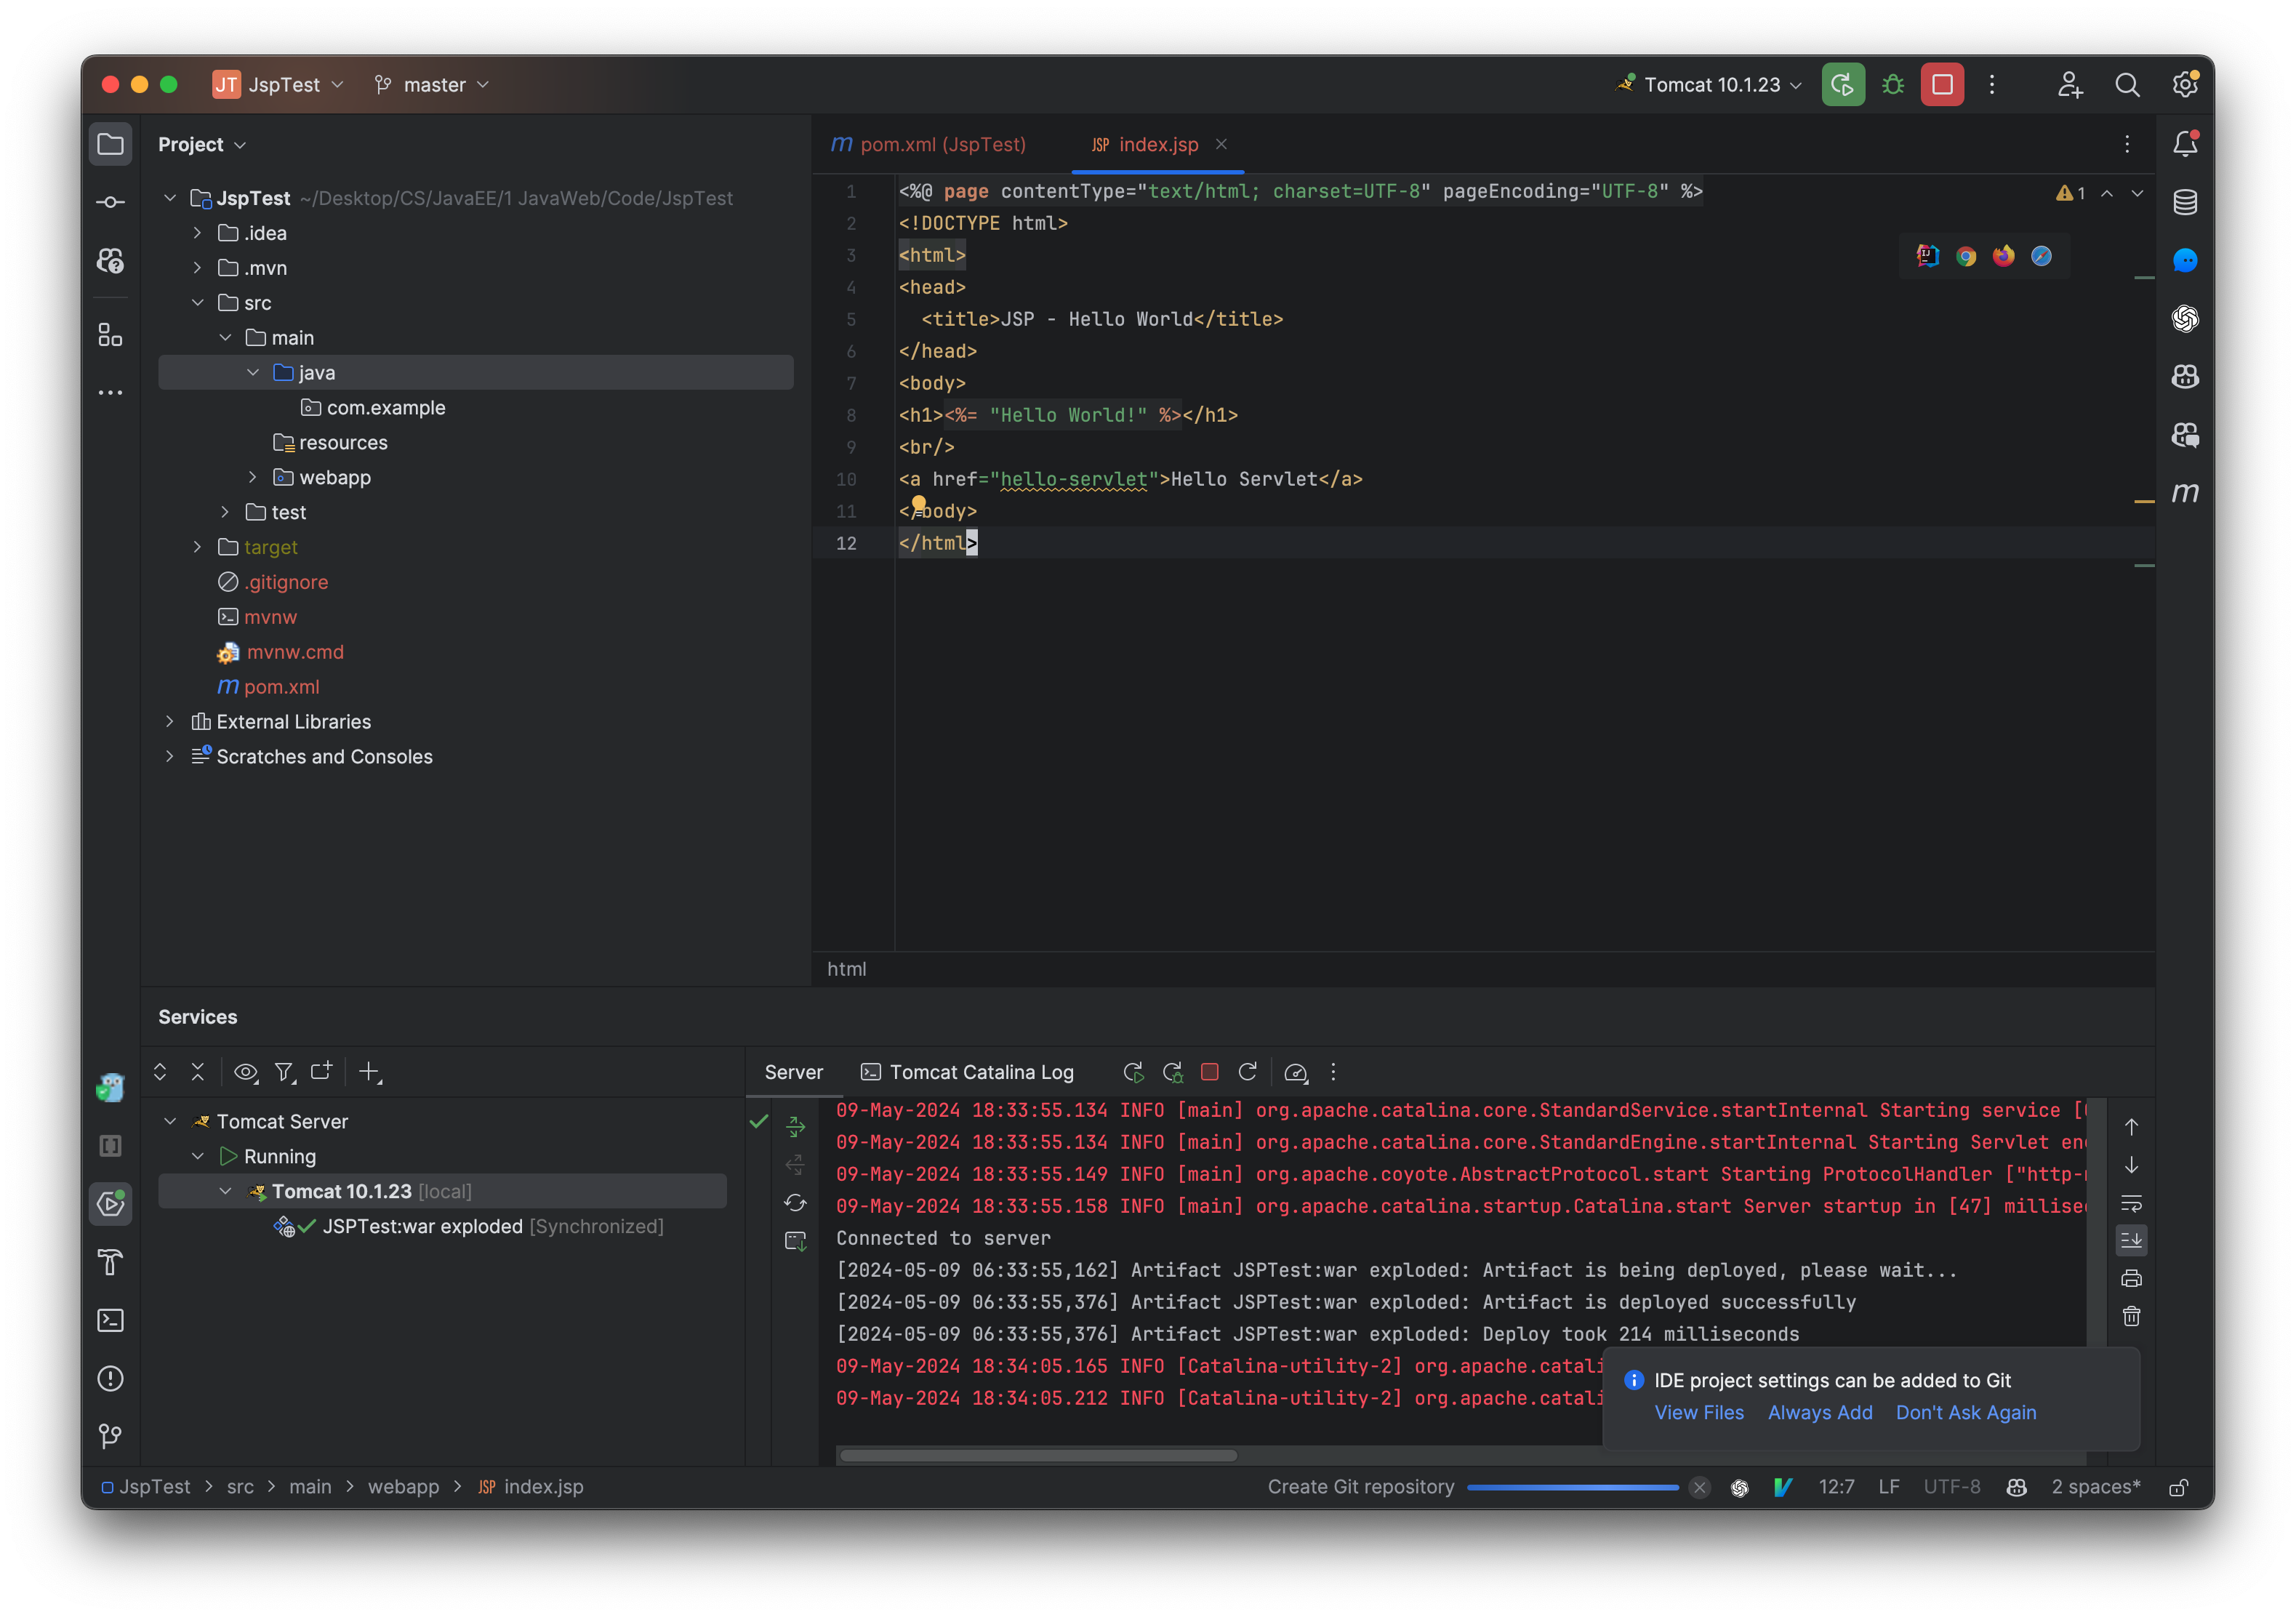Open the Database panel
The height and width of the screenshot is (1617, 2296).
coord(2185,202)
